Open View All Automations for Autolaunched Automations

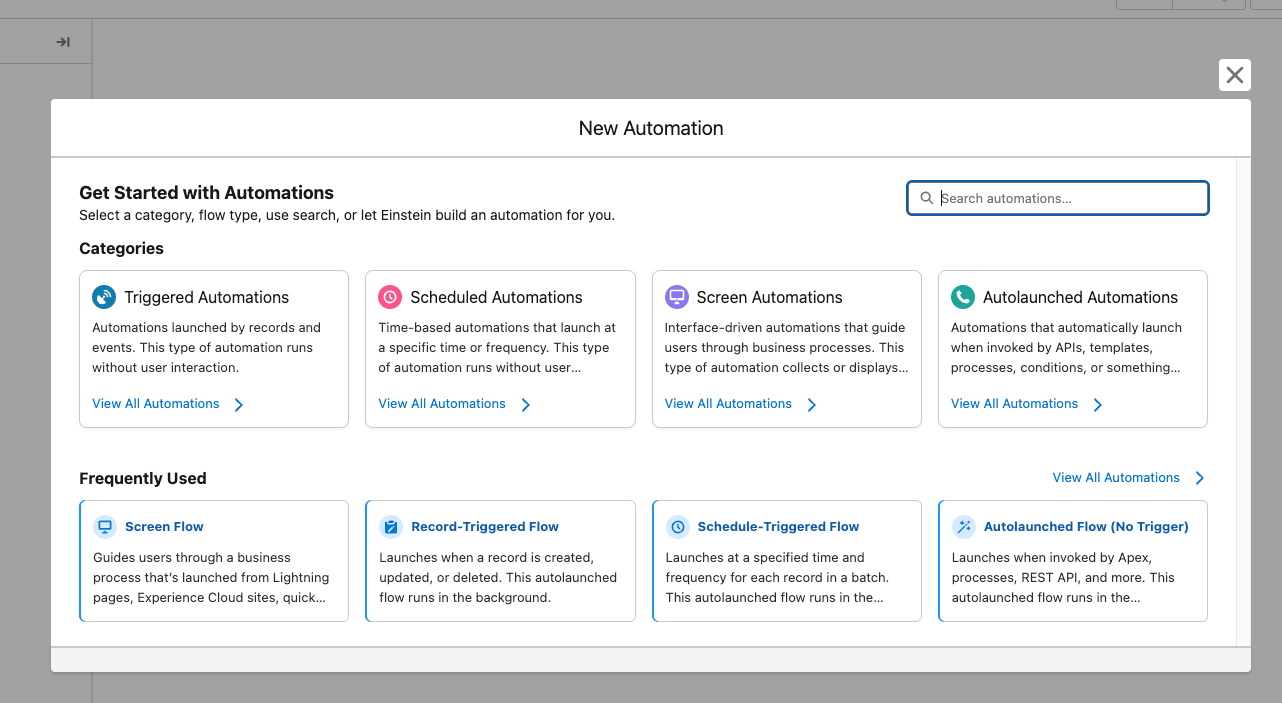coord(1014,403)
